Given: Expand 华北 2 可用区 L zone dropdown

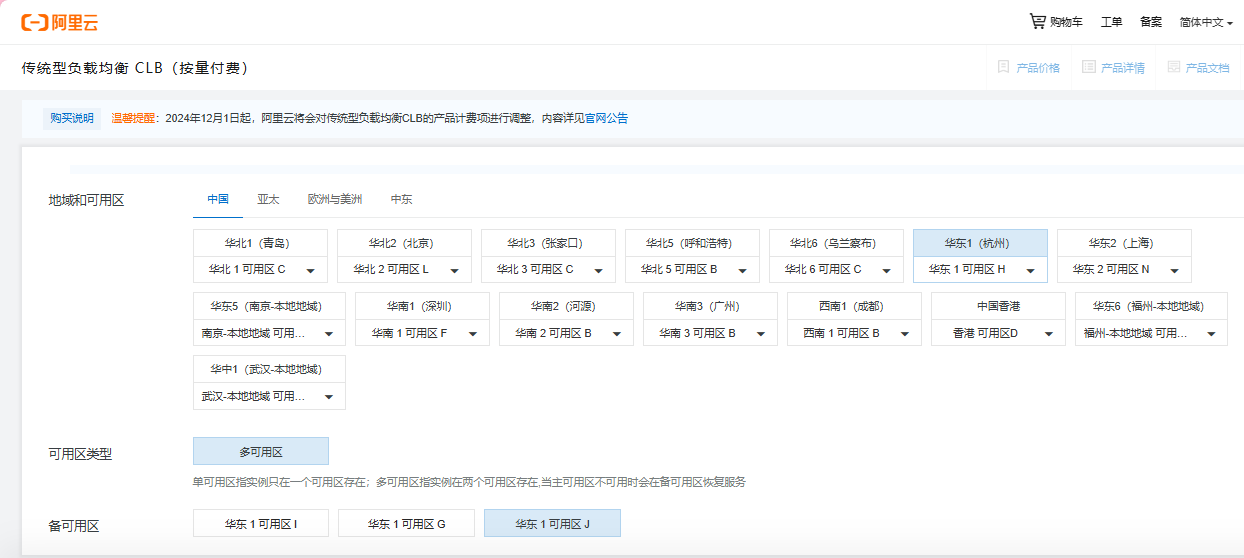Looking at the screenshot, I should pos(405,269).
